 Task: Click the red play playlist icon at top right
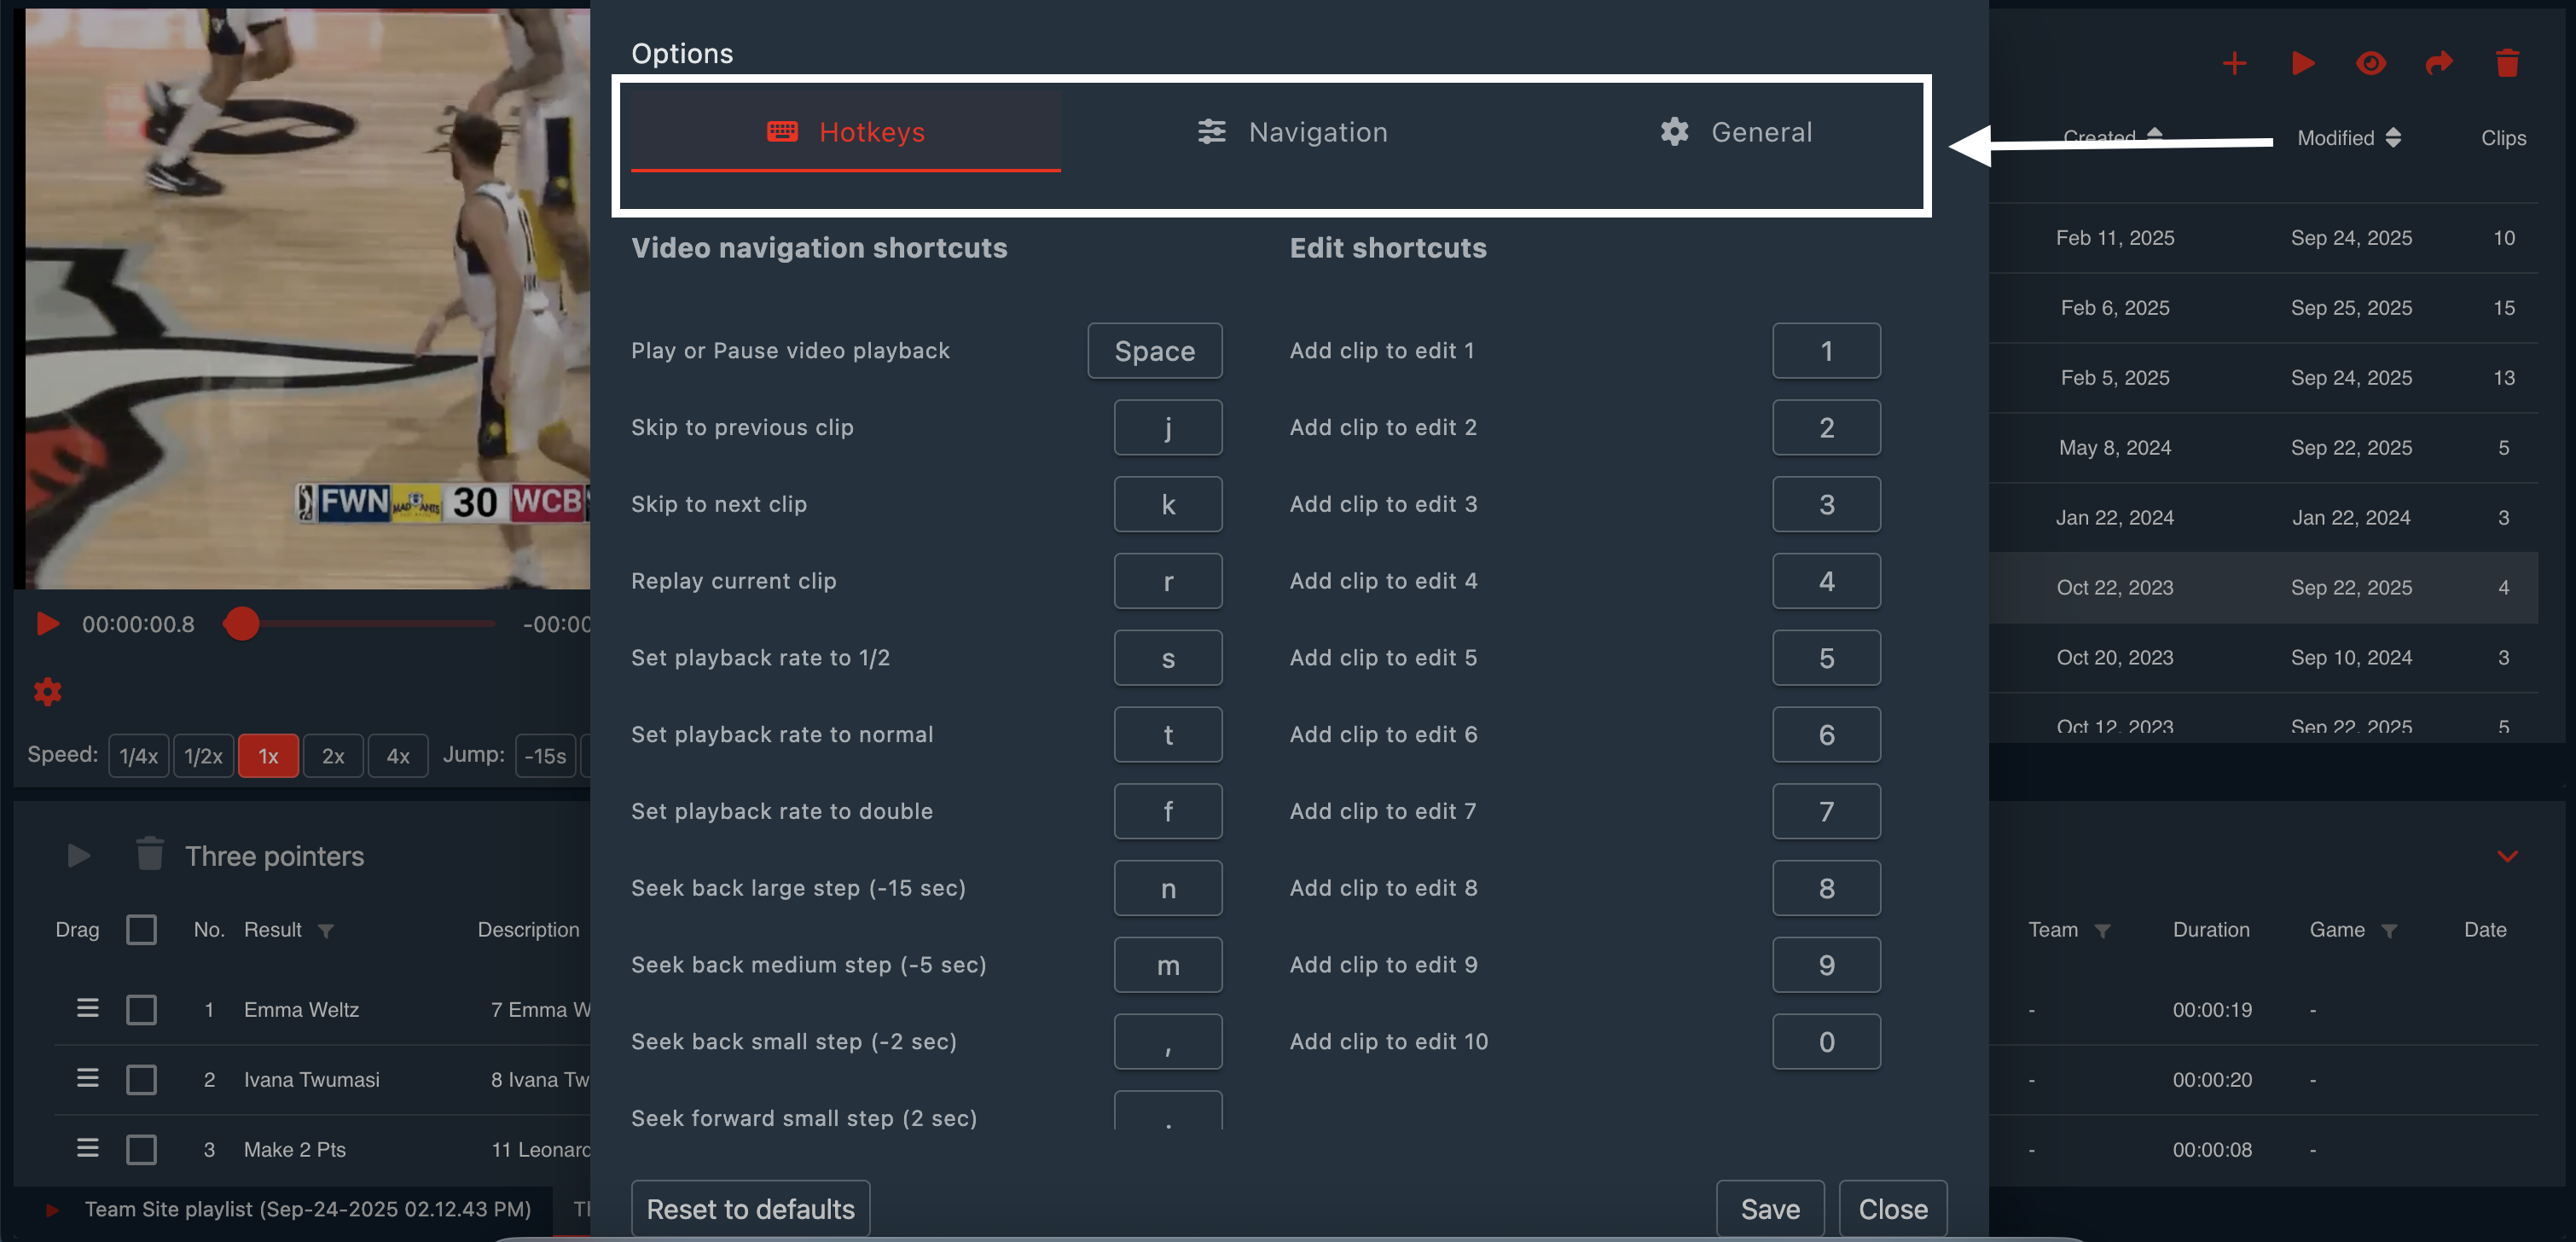2303,64
